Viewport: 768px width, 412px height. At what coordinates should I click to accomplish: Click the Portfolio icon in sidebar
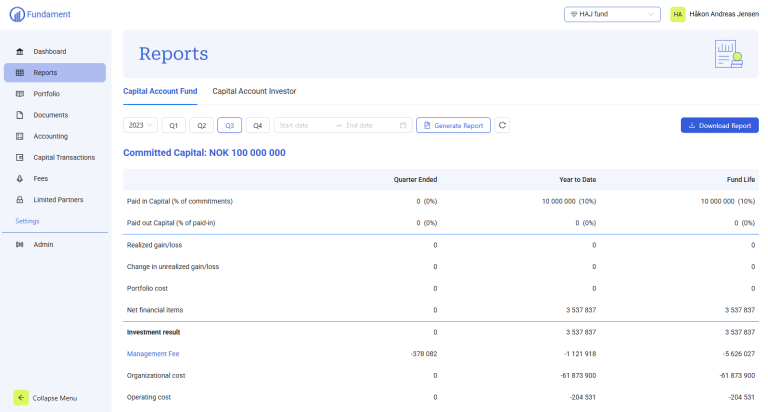pyautogui.click(x=20, y=94)
